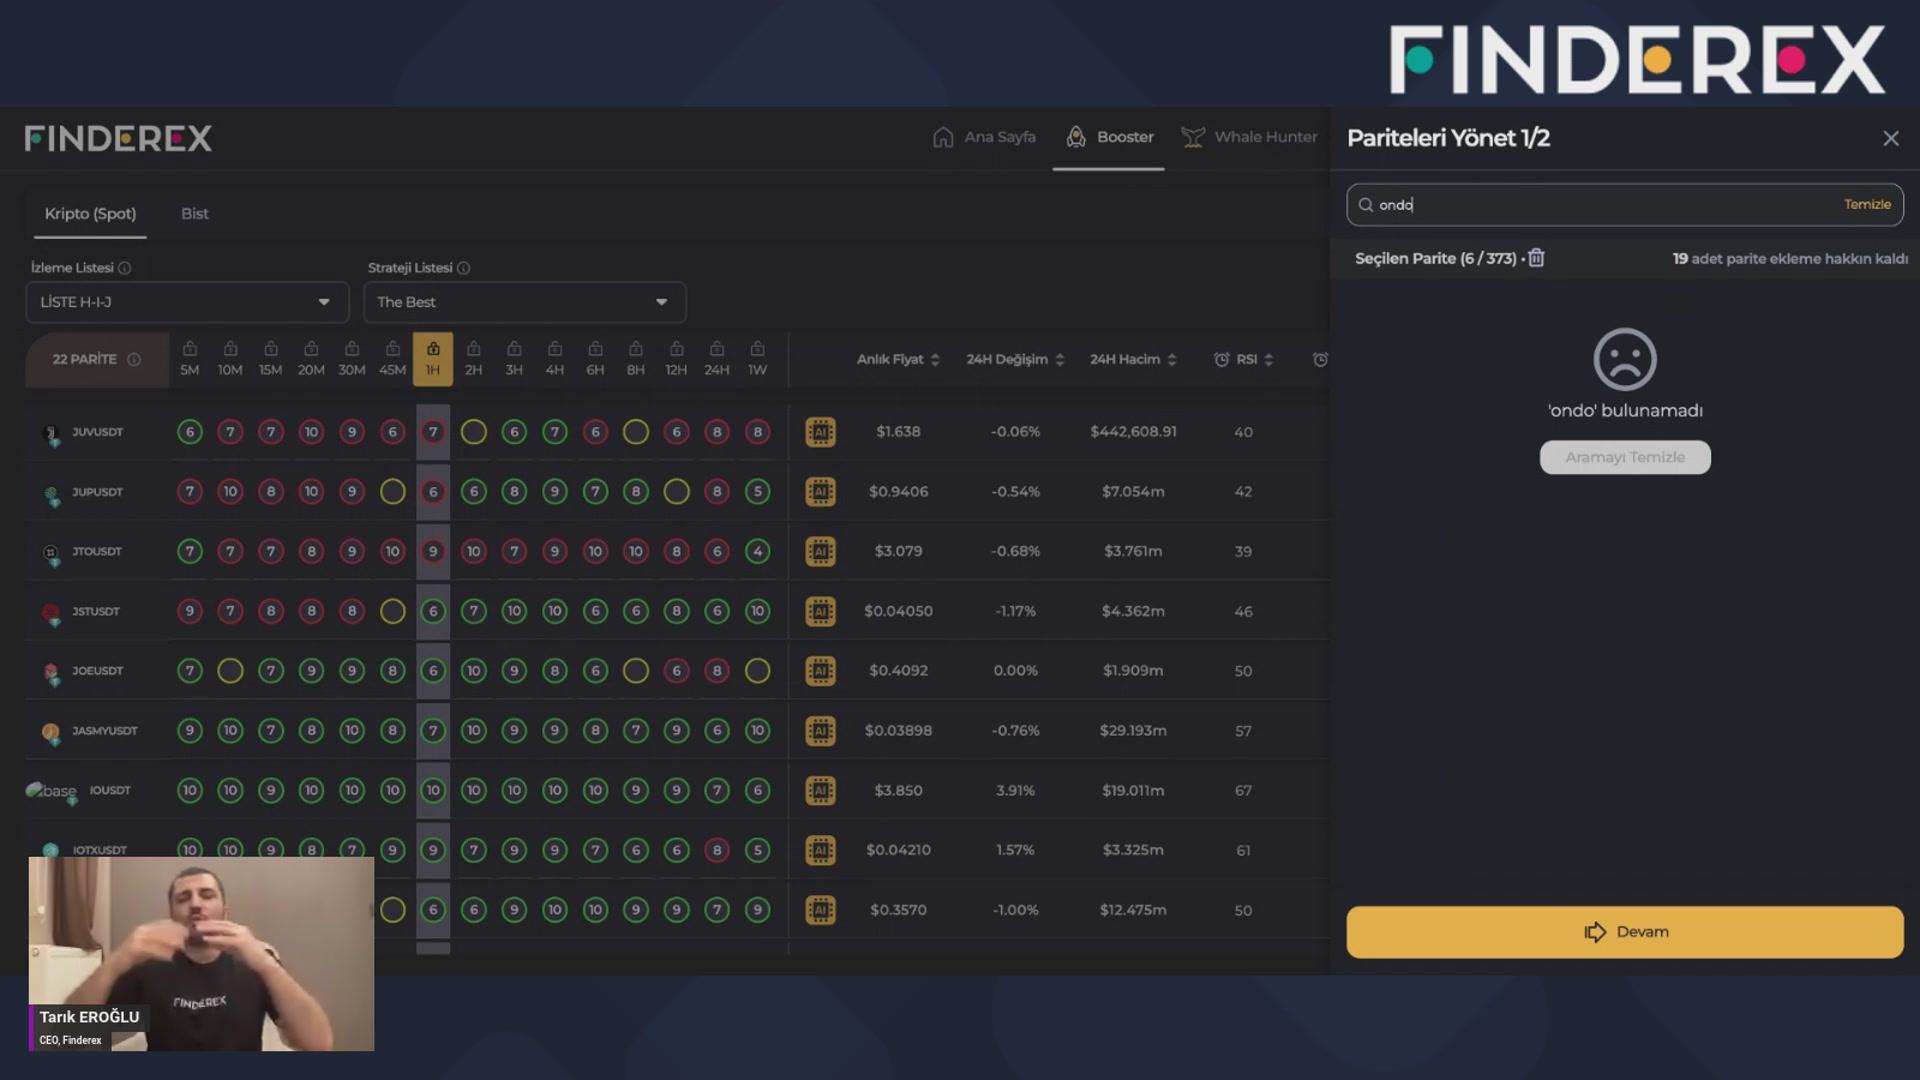The height and width of the screenshot is (1080, 1920).
Task: Click the AI chip icon for JSTUSDT
Action: [x=820, y=611]
